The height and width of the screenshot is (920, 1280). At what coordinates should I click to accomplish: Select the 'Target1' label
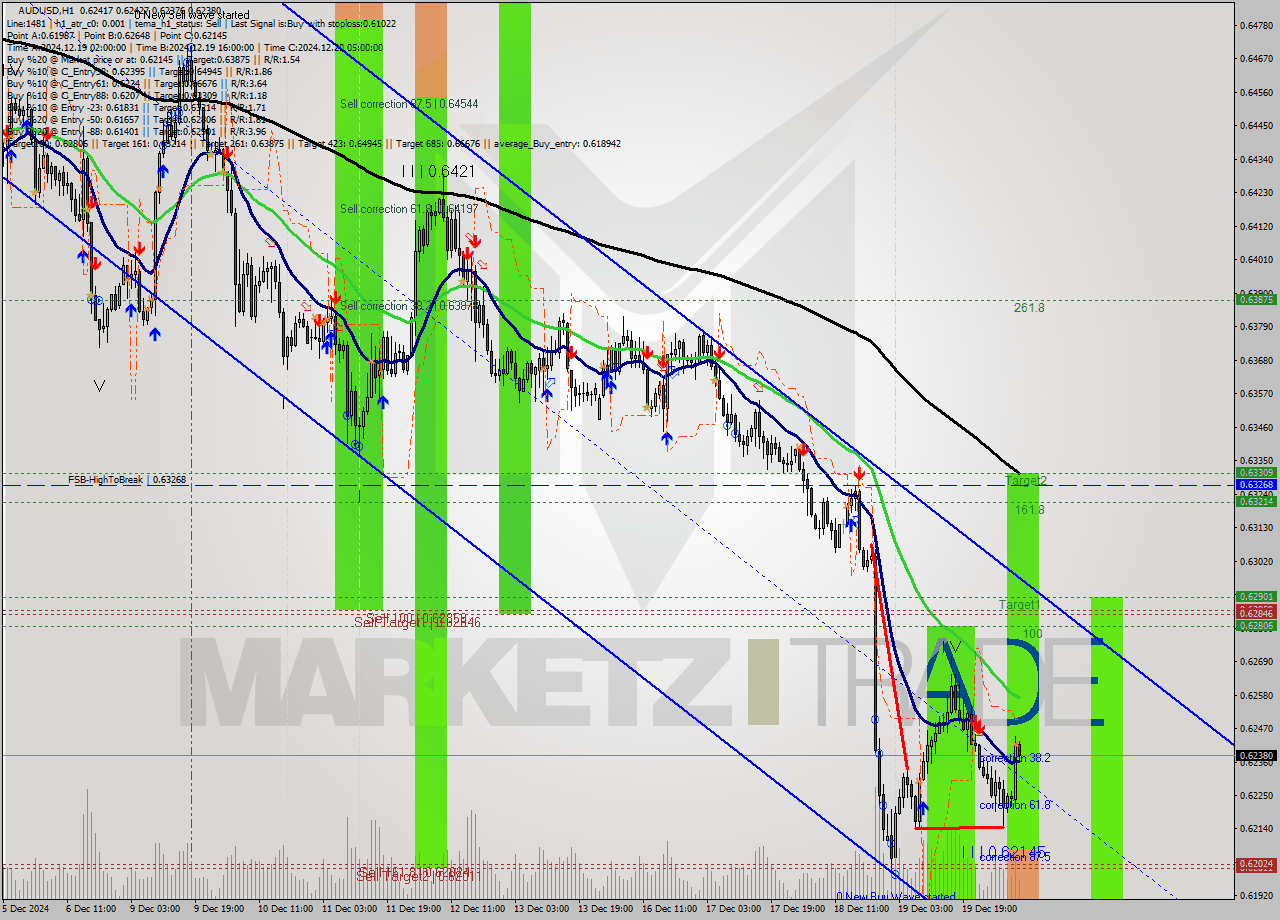tap(1019, 605)
